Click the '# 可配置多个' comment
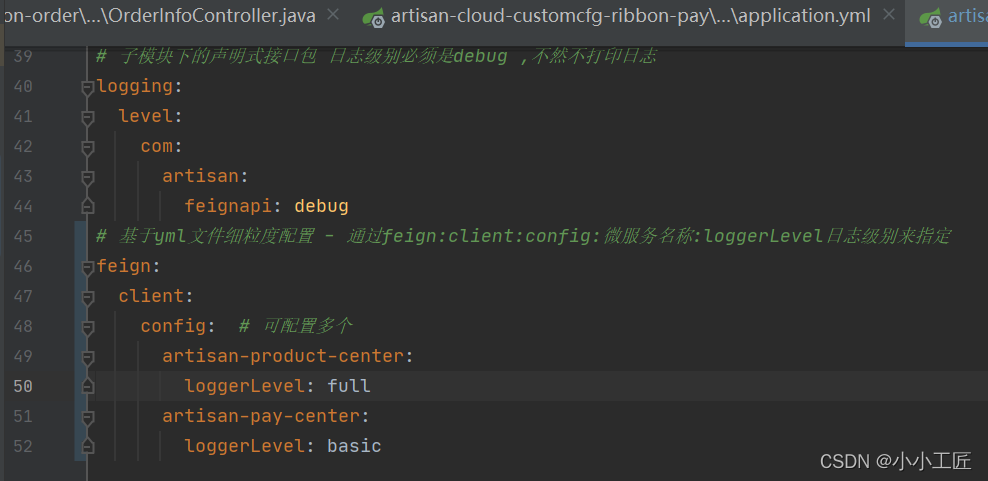The height and width of the screenshot is (481, 988). 296,326
